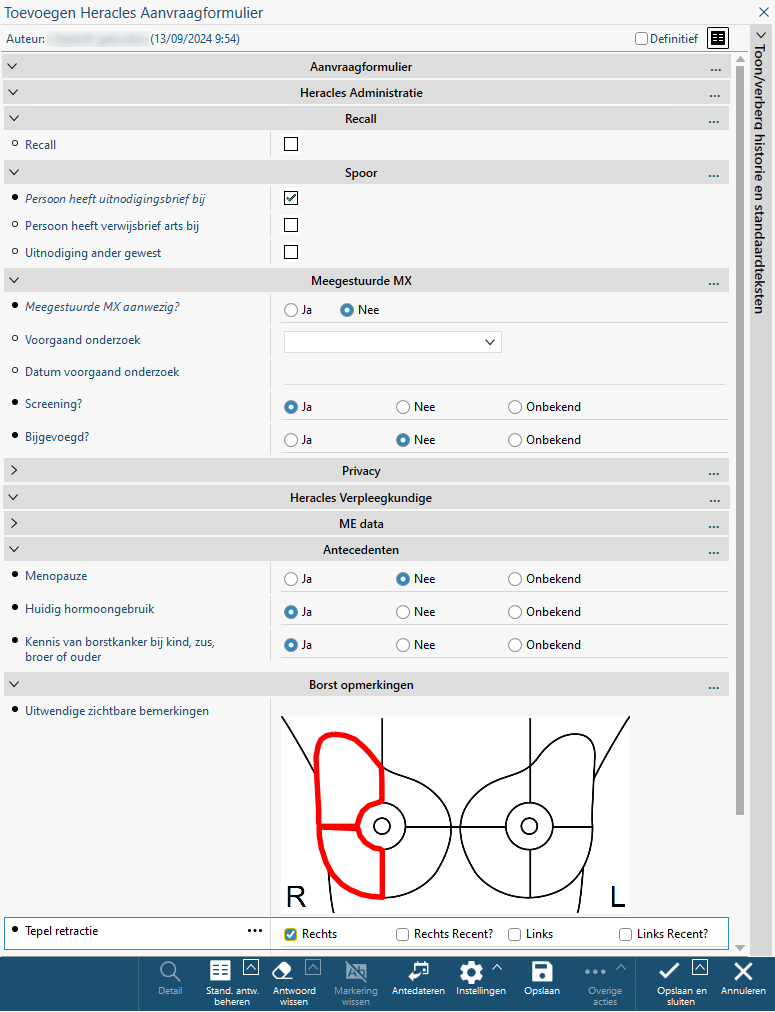775x1012 pixels.
Task: Collapse the Spoor section
Action: (14, 172)
